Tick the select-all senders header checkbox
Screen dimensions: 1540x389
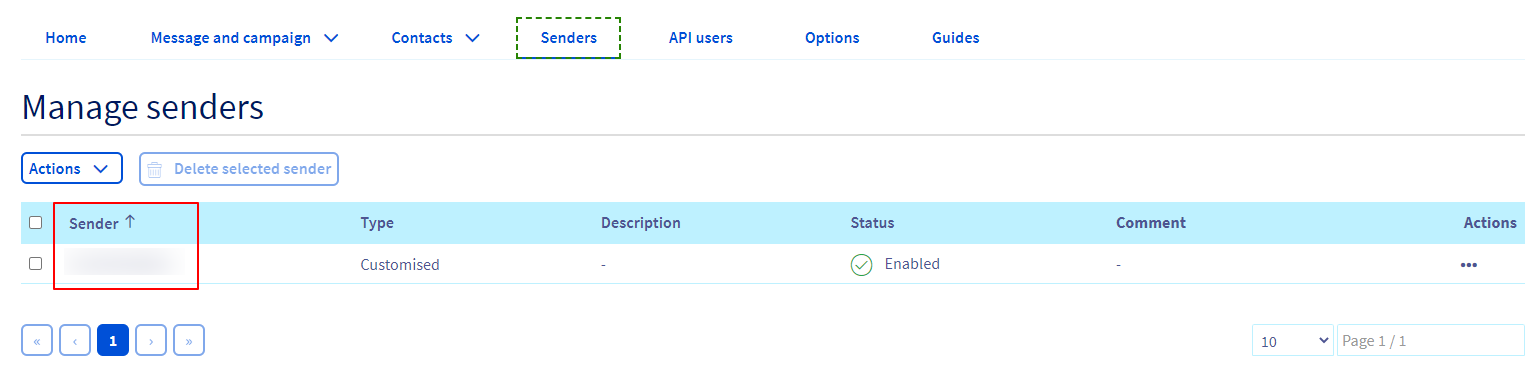coord(36,223)
